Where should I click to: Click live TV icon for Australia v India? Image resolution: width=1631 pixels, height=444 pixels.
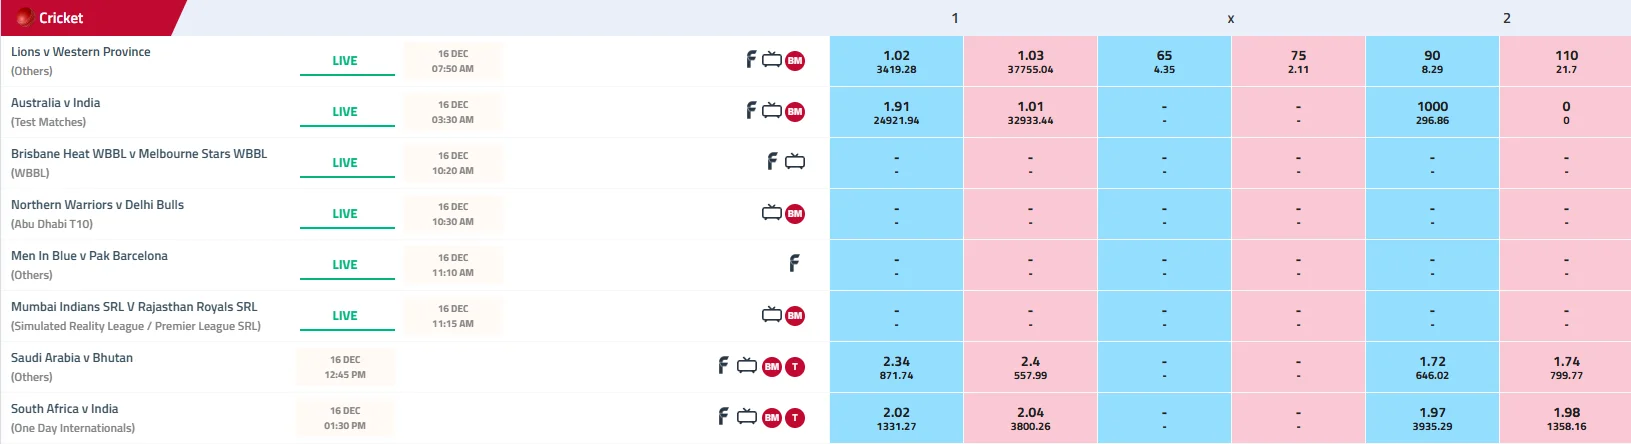tap(772, 111)
